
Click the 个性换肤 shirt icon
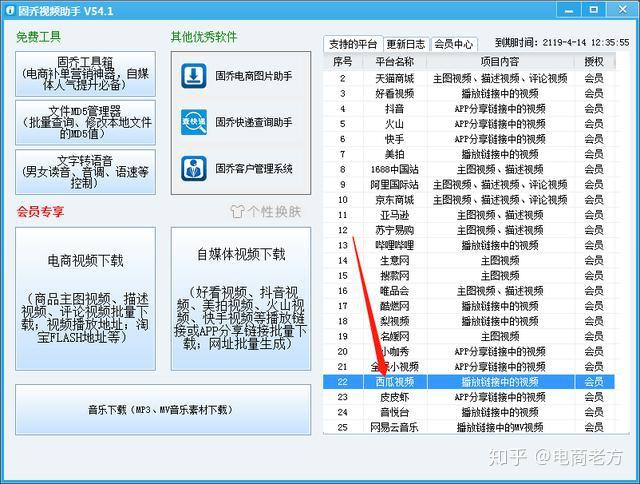tap(237, 211)
